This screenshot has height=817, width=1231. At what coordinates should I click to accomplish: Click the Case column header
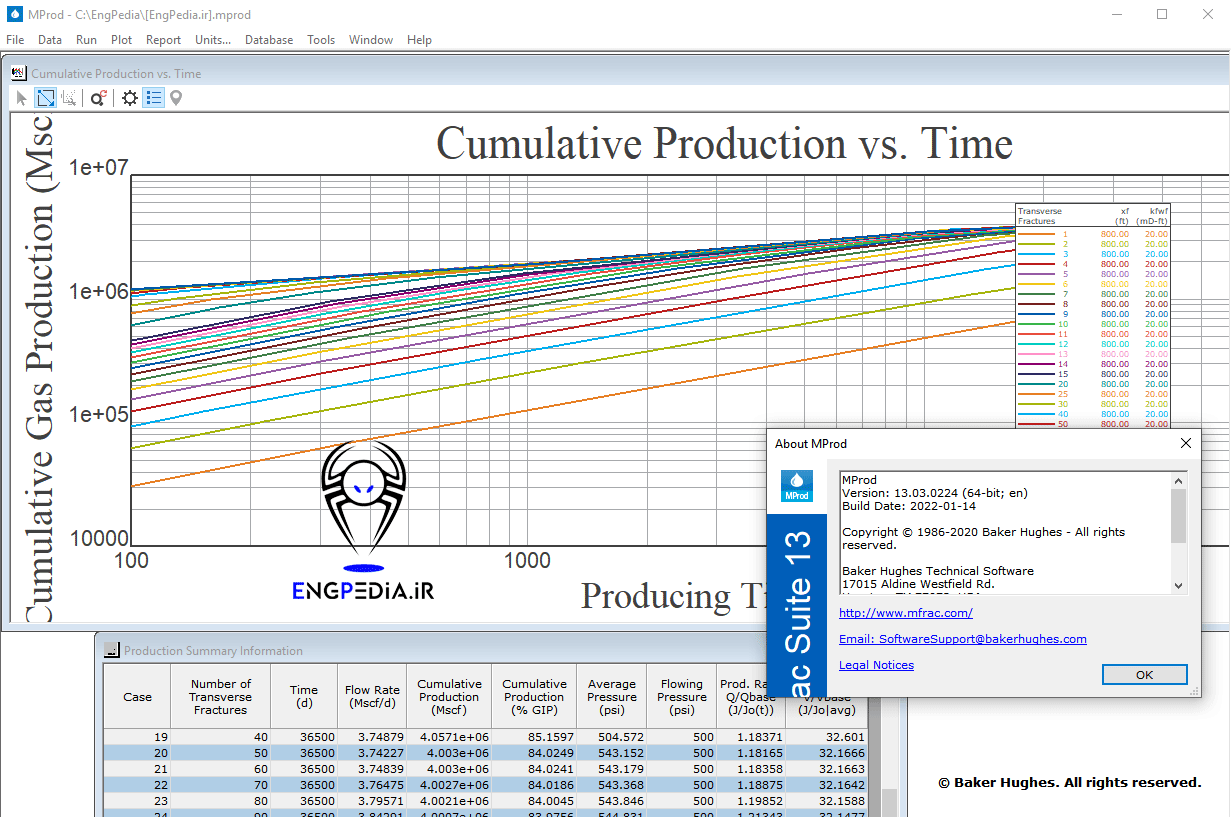coord(137,697)
